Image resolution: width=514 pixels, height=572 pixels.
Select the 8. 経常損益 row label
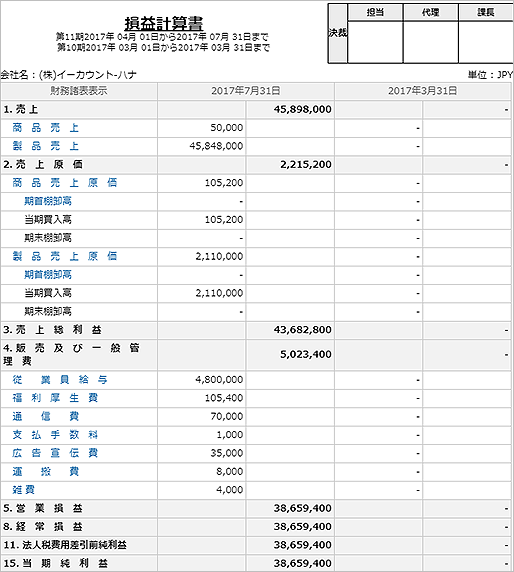[43, 526]
